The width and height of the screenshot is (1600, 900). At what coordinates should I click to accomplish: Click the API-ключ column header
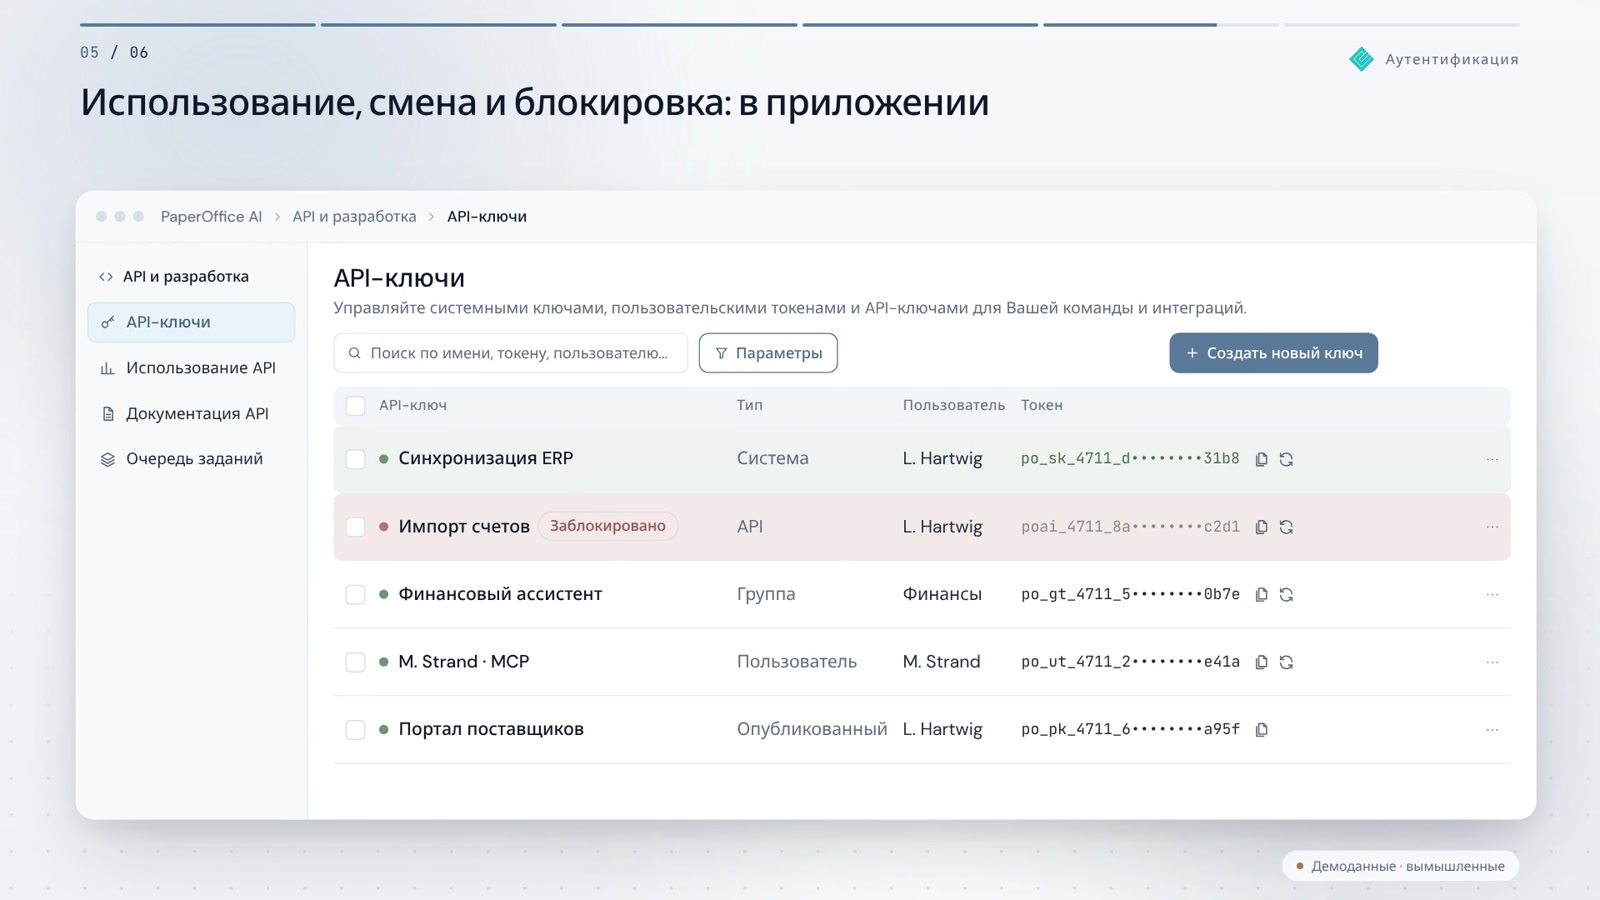click(x=413, y=406)
